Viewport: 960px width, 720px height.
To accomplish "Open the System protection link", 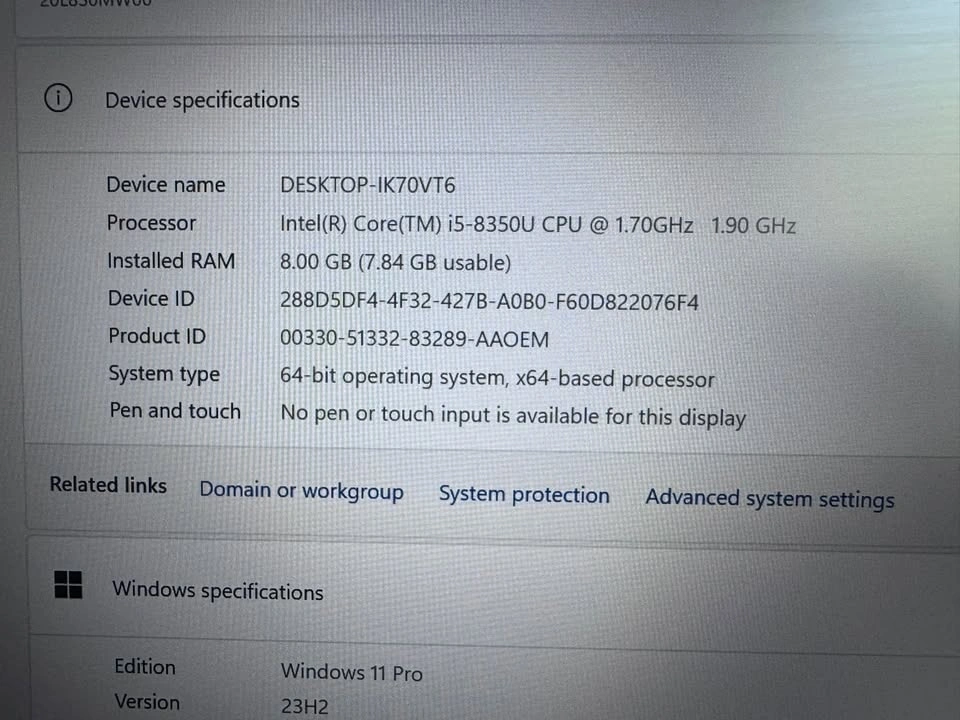I will point(524,495).
